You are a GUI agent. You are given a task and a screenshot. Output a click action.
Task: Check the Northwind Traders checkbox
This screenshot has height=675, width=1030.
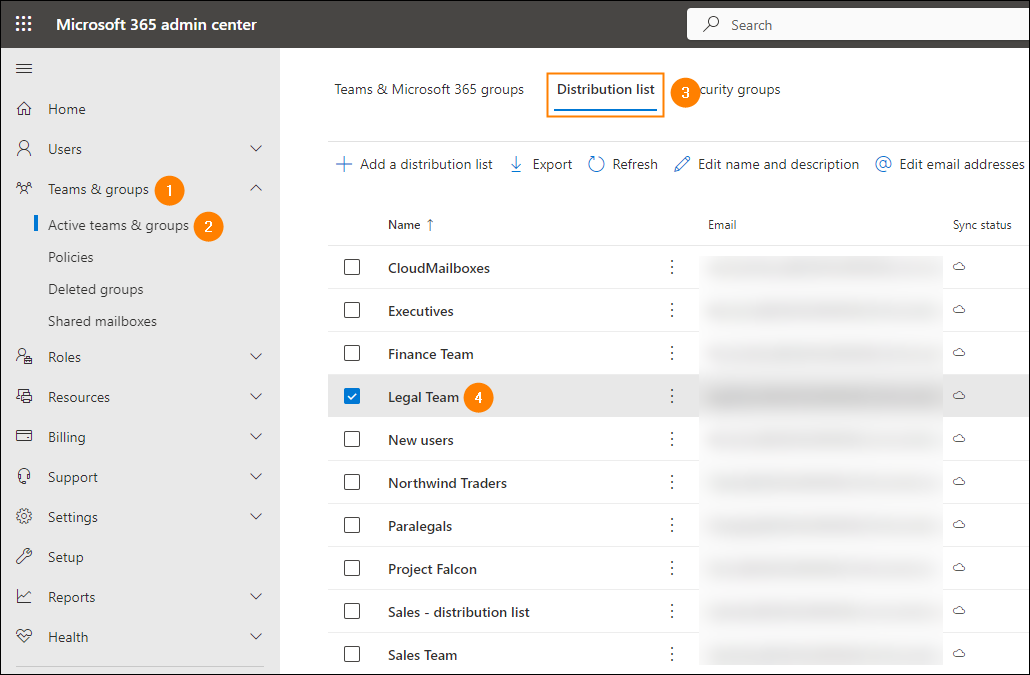(352, 482)
